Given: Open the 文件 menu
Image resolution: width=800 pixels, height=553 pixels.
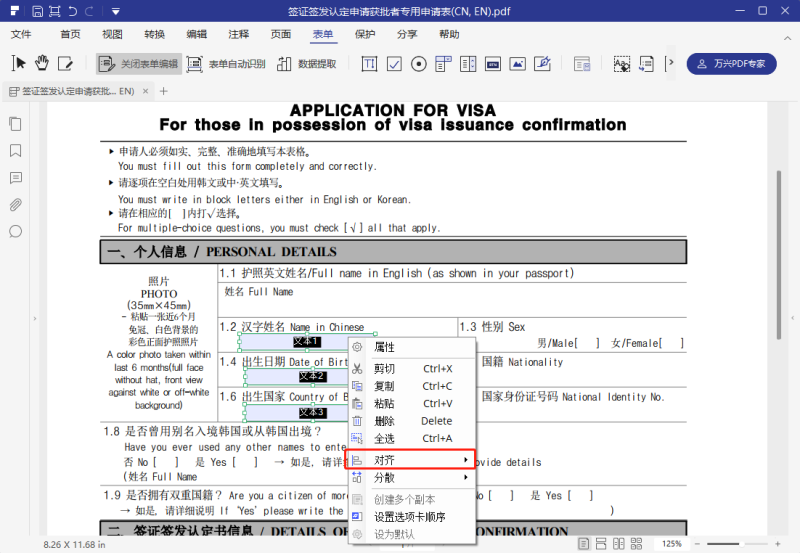Looking at the screenshot, I should [x=21, y=34].
